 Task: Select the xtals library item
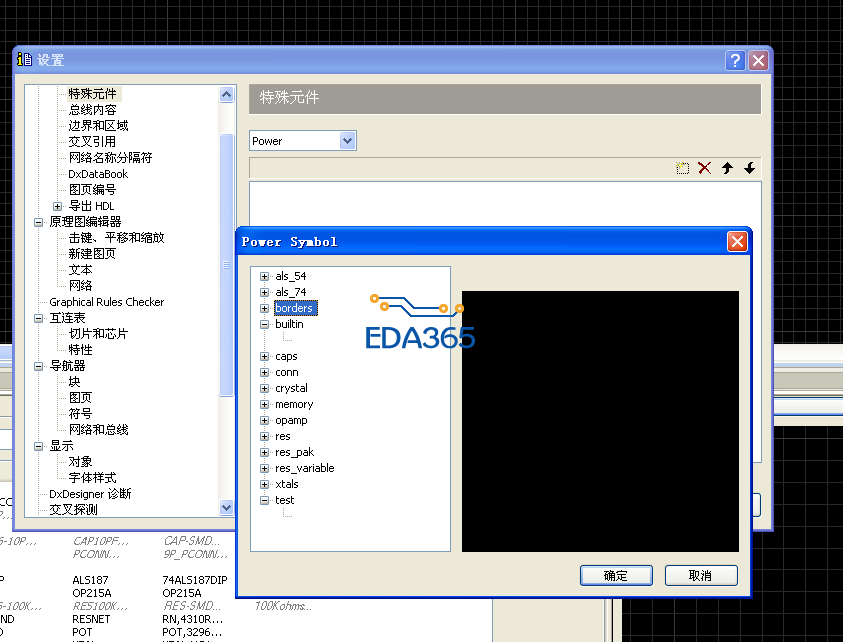(x=287, y=484)
